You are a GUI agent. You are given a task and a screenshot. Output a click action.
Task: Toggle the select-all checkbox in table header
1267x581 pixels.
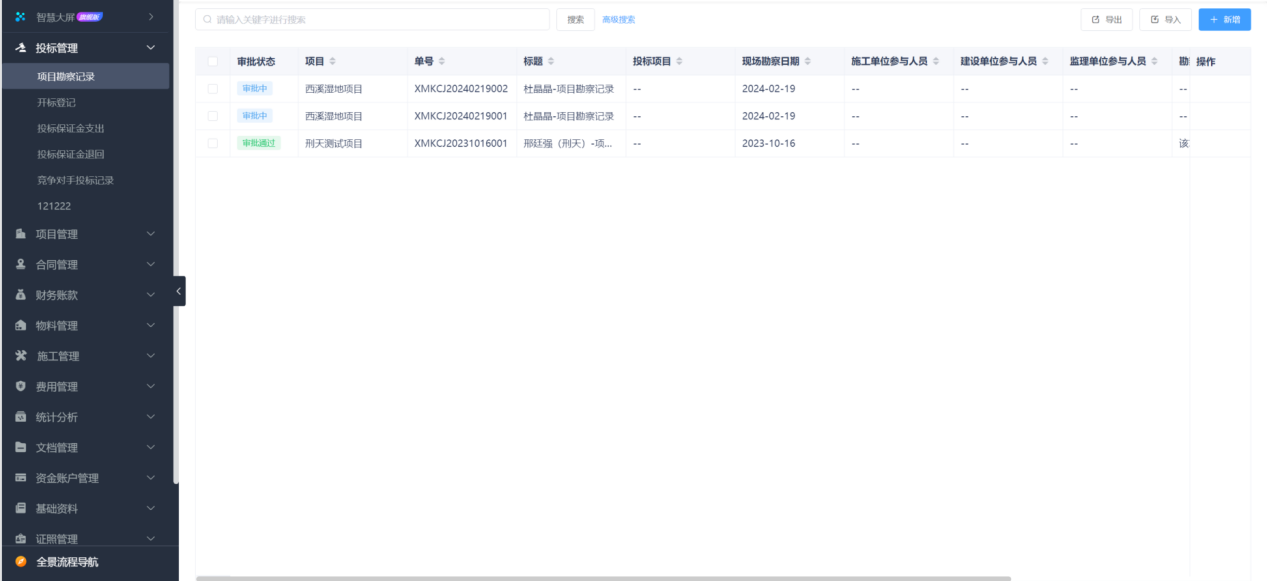212,62
